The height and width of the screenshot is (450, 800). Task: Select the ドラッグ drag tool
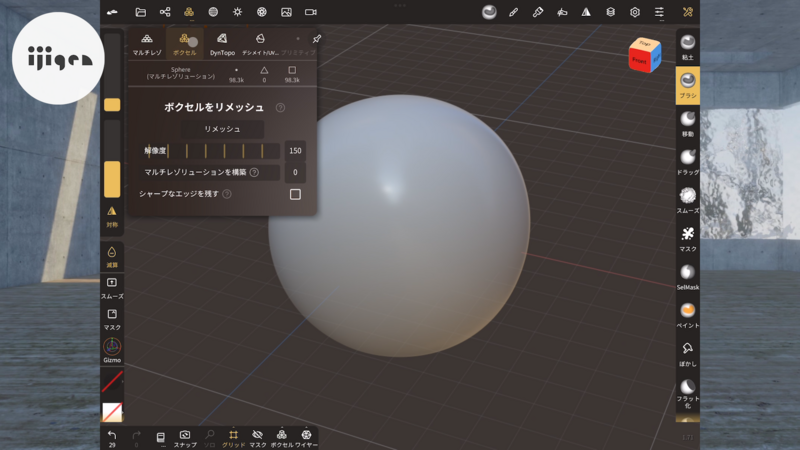[688, 162]
